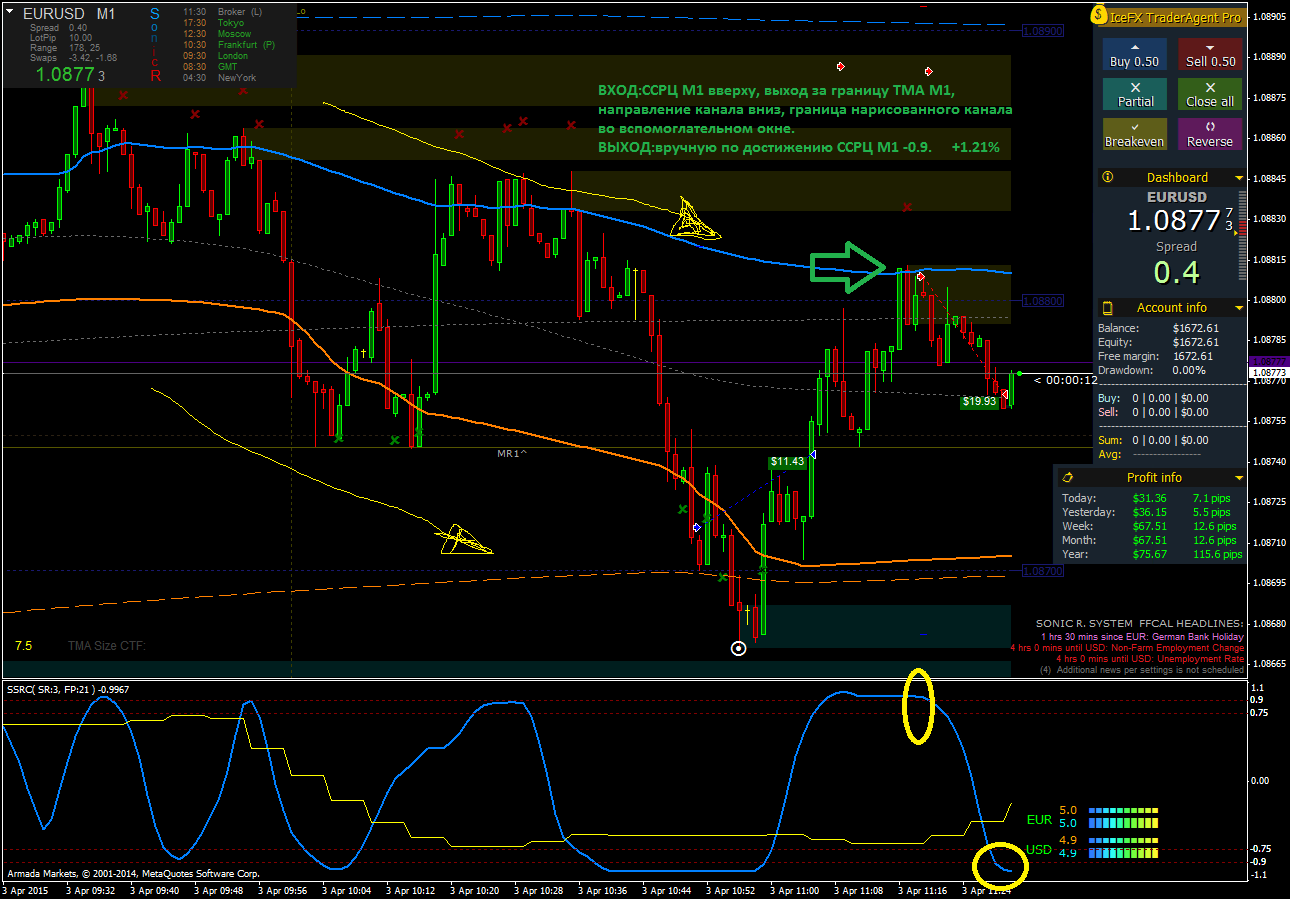
Task: Click Today's profit value $31.36
Action: point(1150,498)
